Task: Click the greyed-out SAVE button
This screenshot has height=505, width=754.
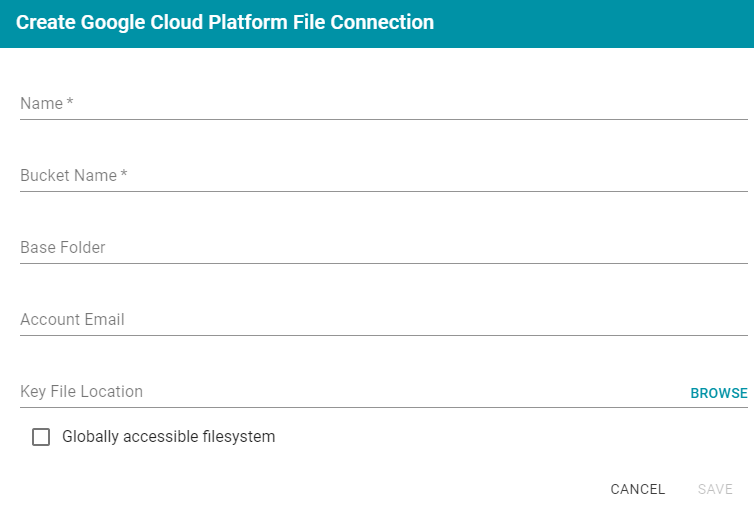Action: [715, 489]
